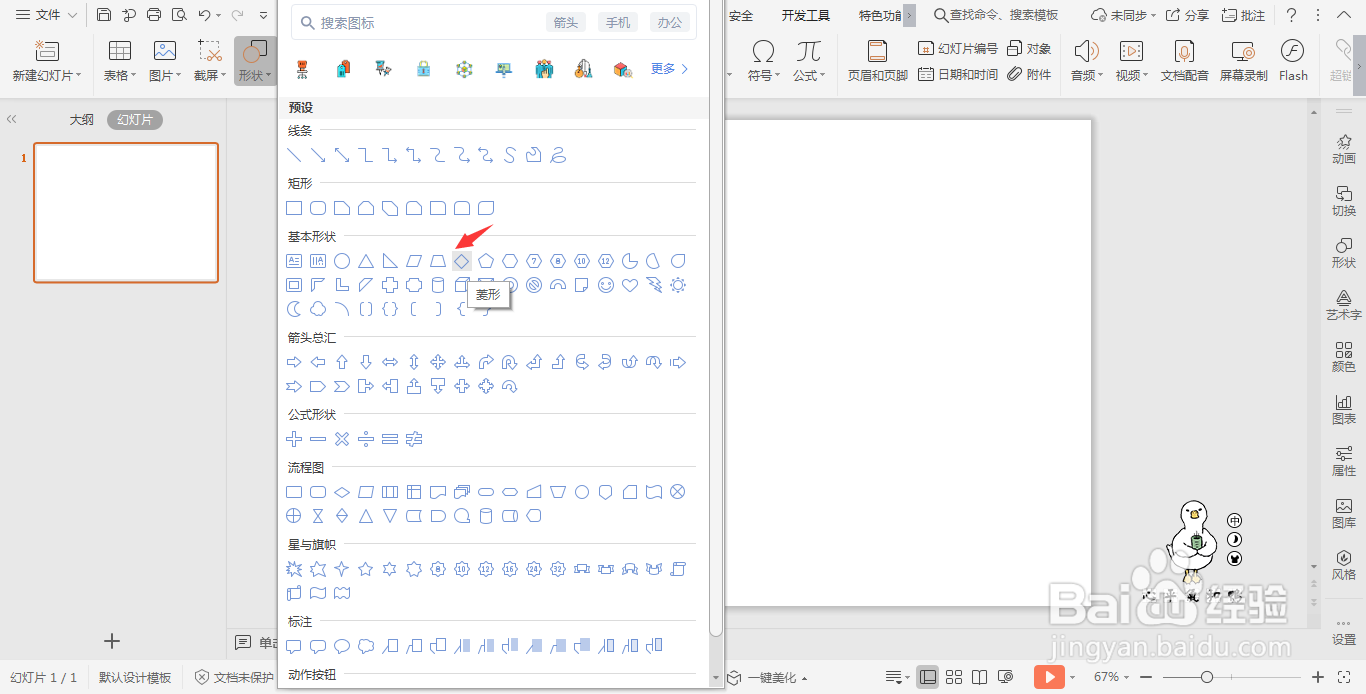Image resolution: width=1366 pixels, height=694 pixels.
Task: Click the Flash insert icon
Action: click(x=1293, y=61)
